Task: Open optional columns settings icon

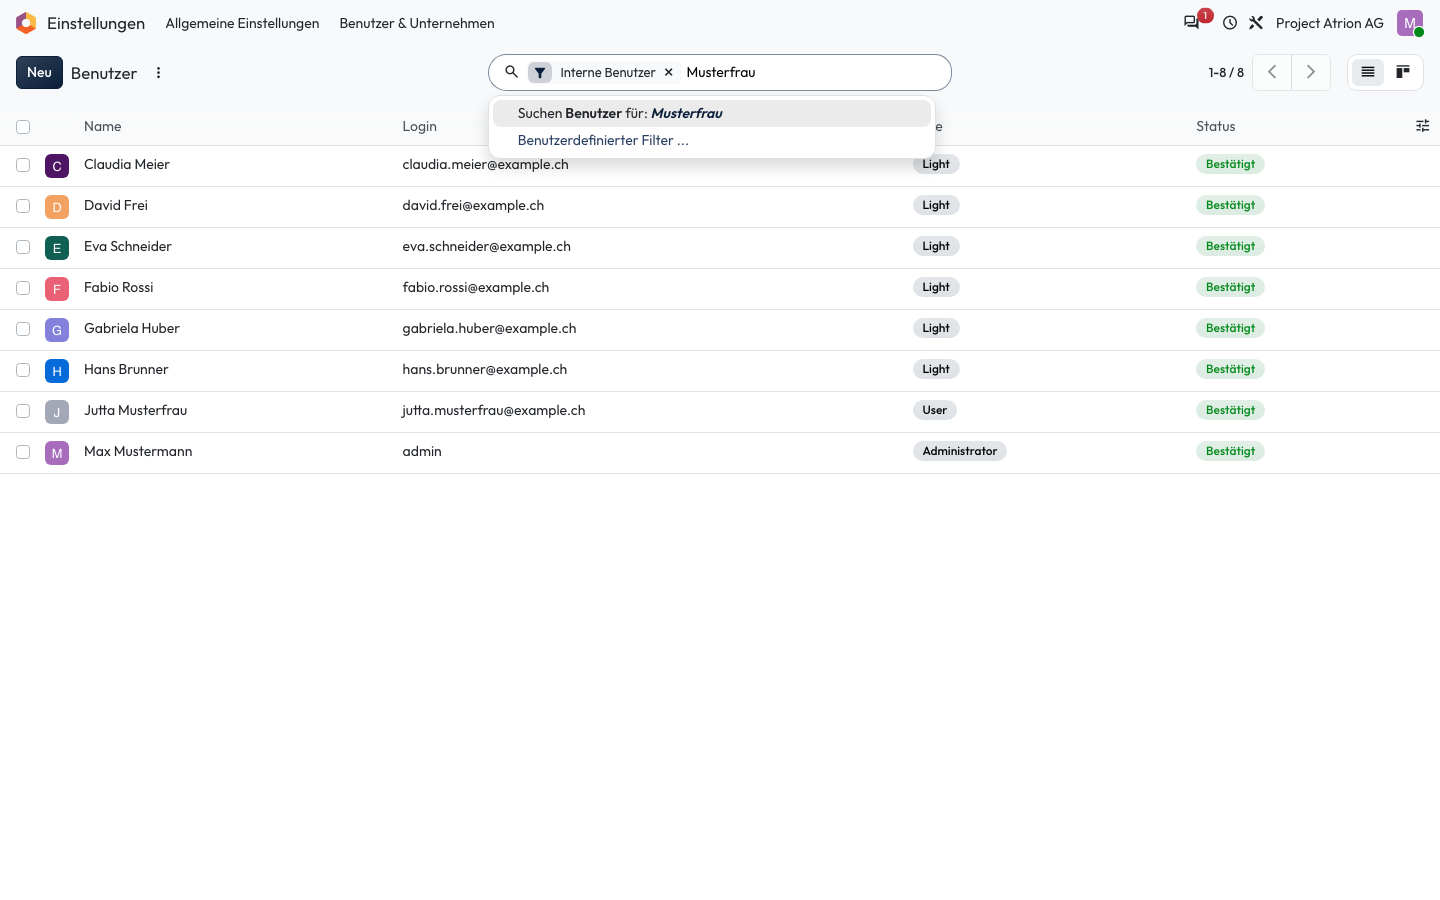Action: click(x=1422, y=126)
